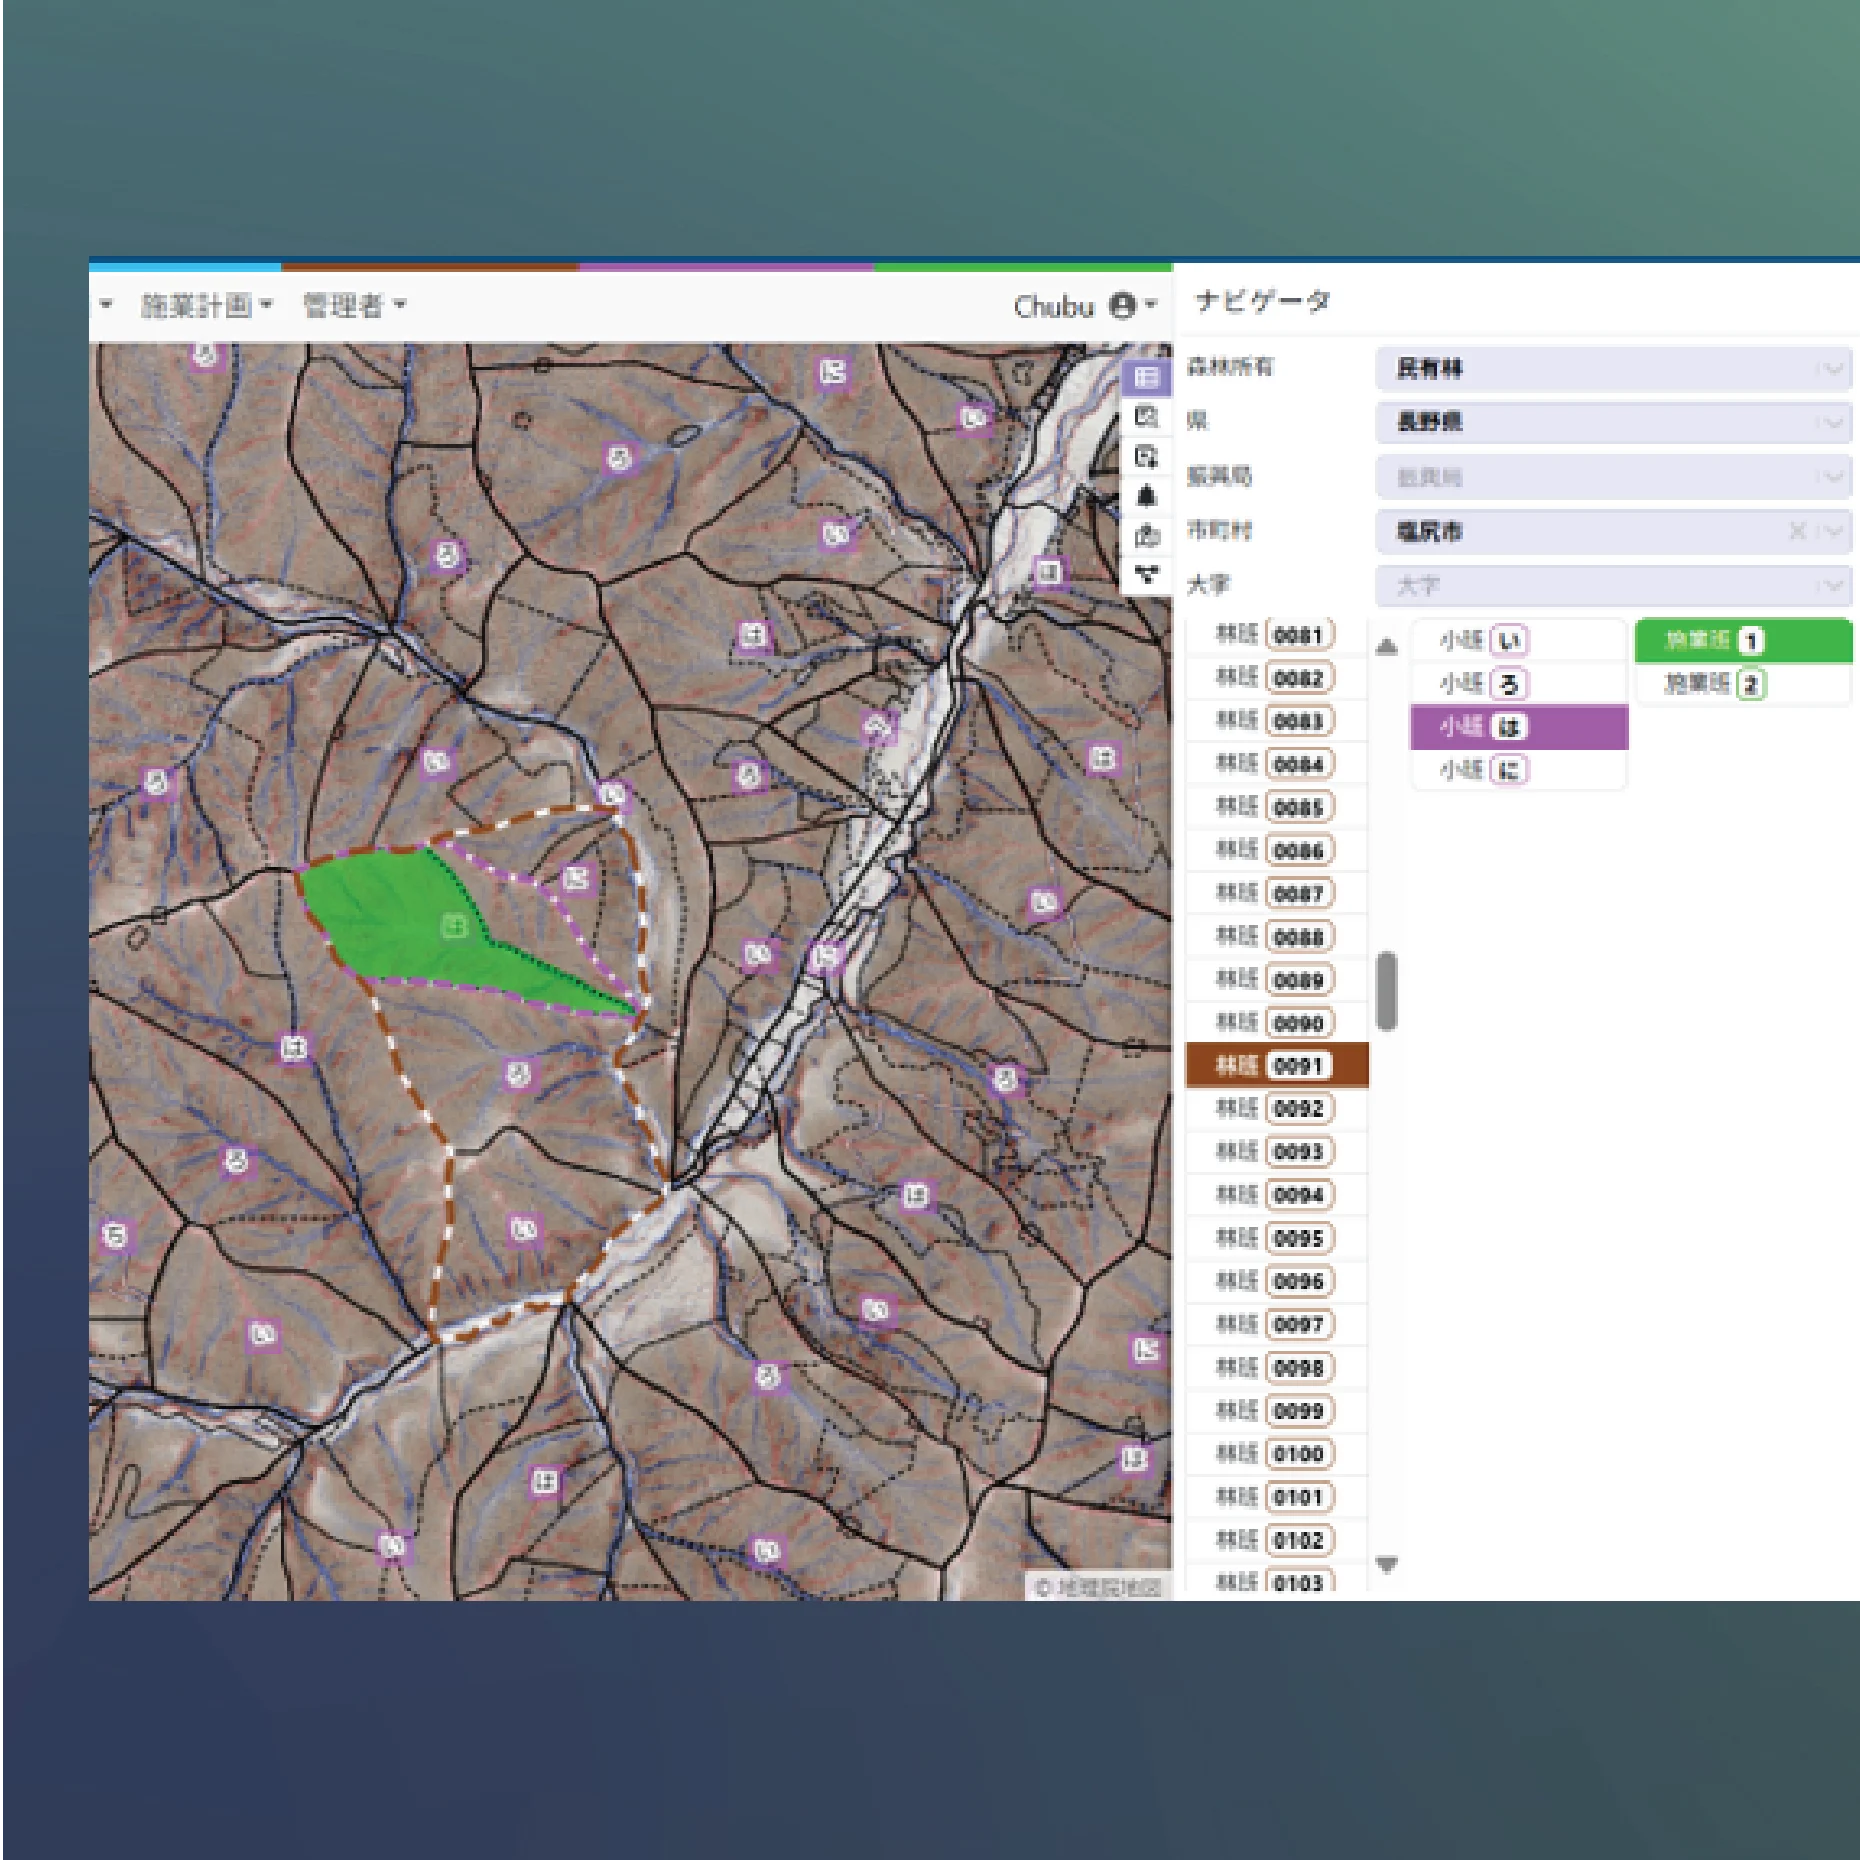Open the 管理者 menu
Image resolution: width=1860 pixels, height=1860 pixels.
(x=350, y=304)
